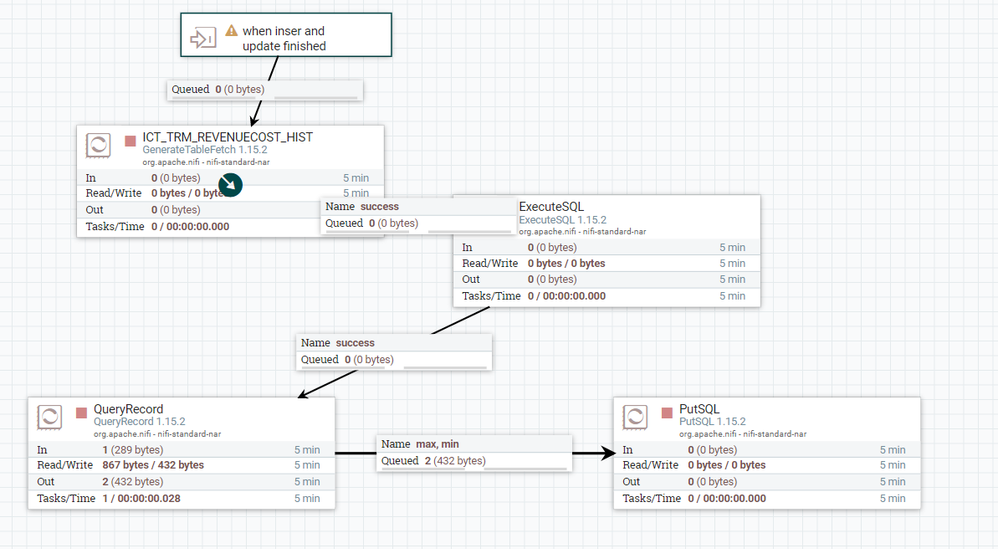Click the "when inser and update finished" port
This screenshot has width=998, height=549.
click(x=286, y=35)
